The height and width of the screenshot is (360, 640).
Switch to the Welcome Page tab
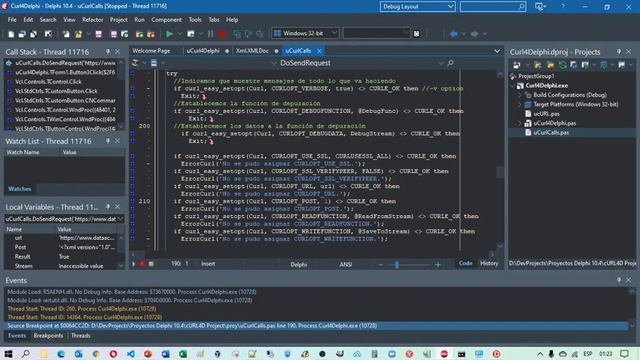tap(151, 51)
